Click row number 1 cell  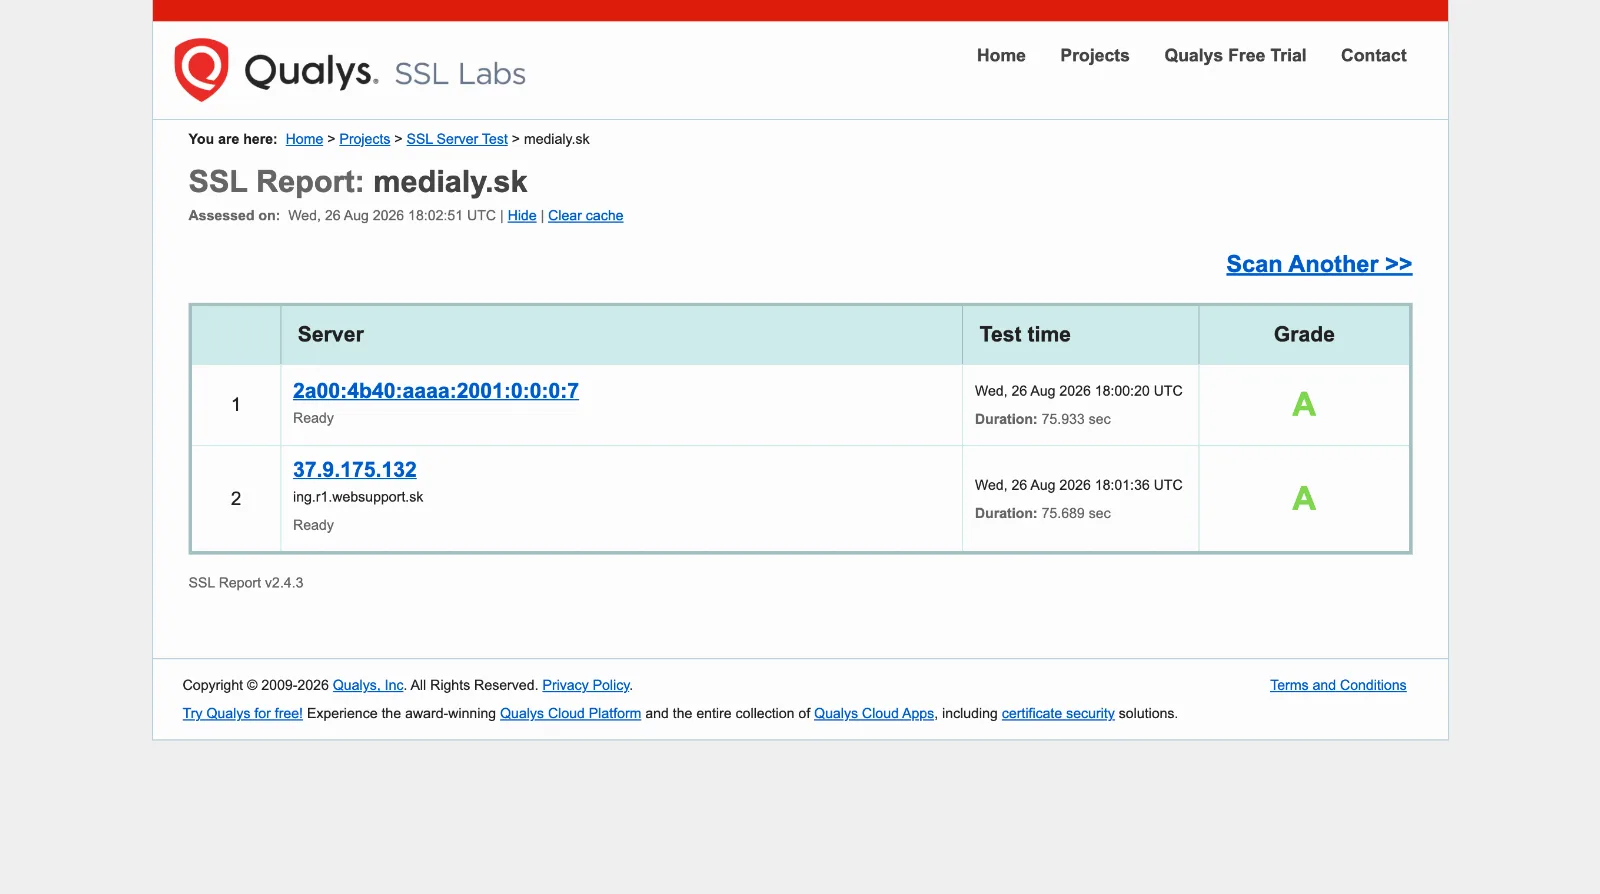236,405
